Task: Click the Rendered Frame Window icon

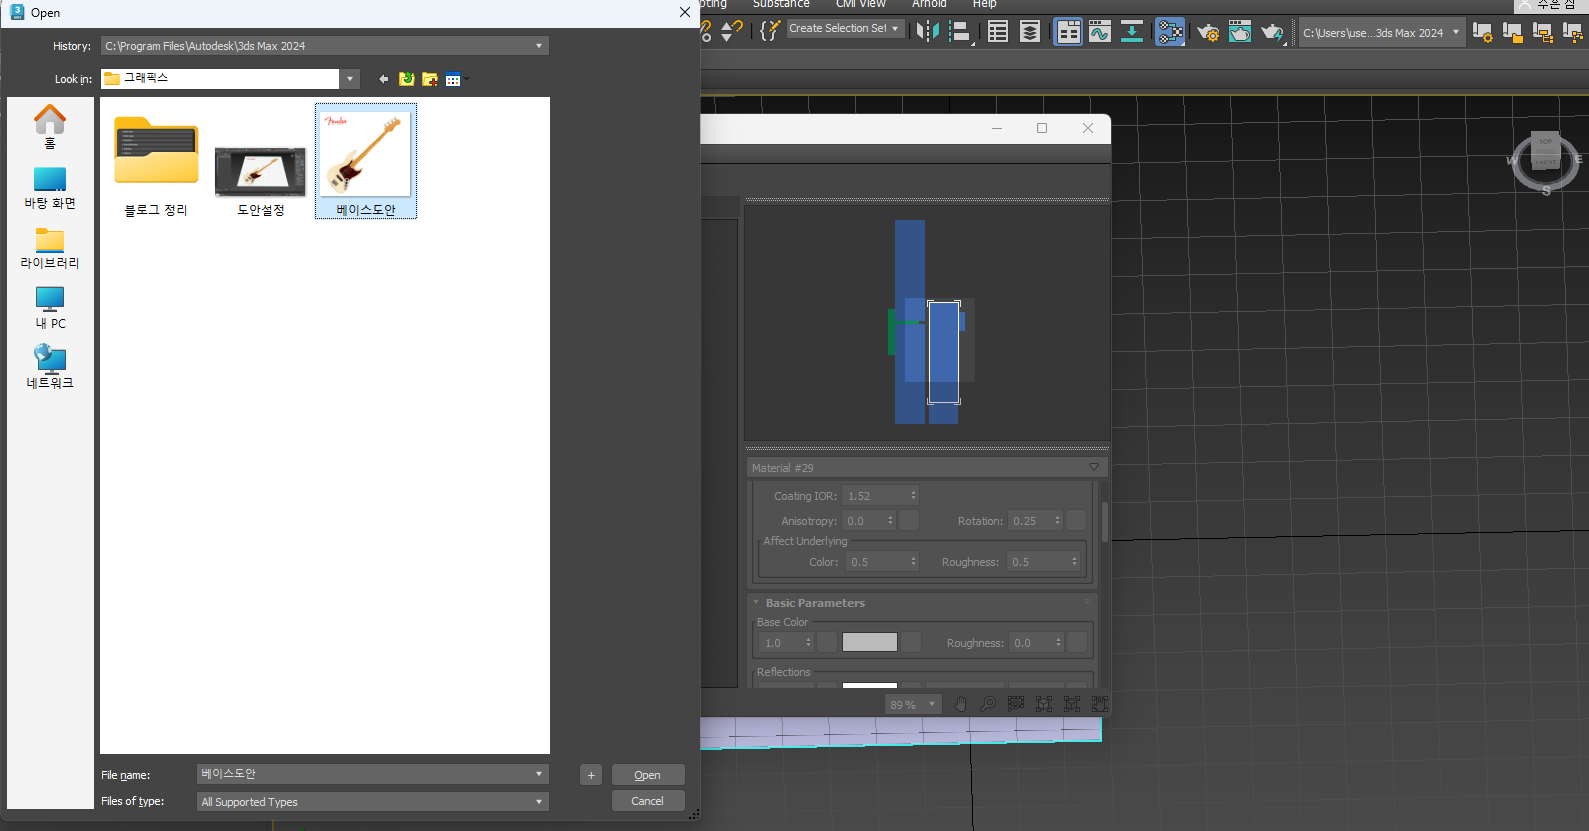Action: pos(1240,32)
